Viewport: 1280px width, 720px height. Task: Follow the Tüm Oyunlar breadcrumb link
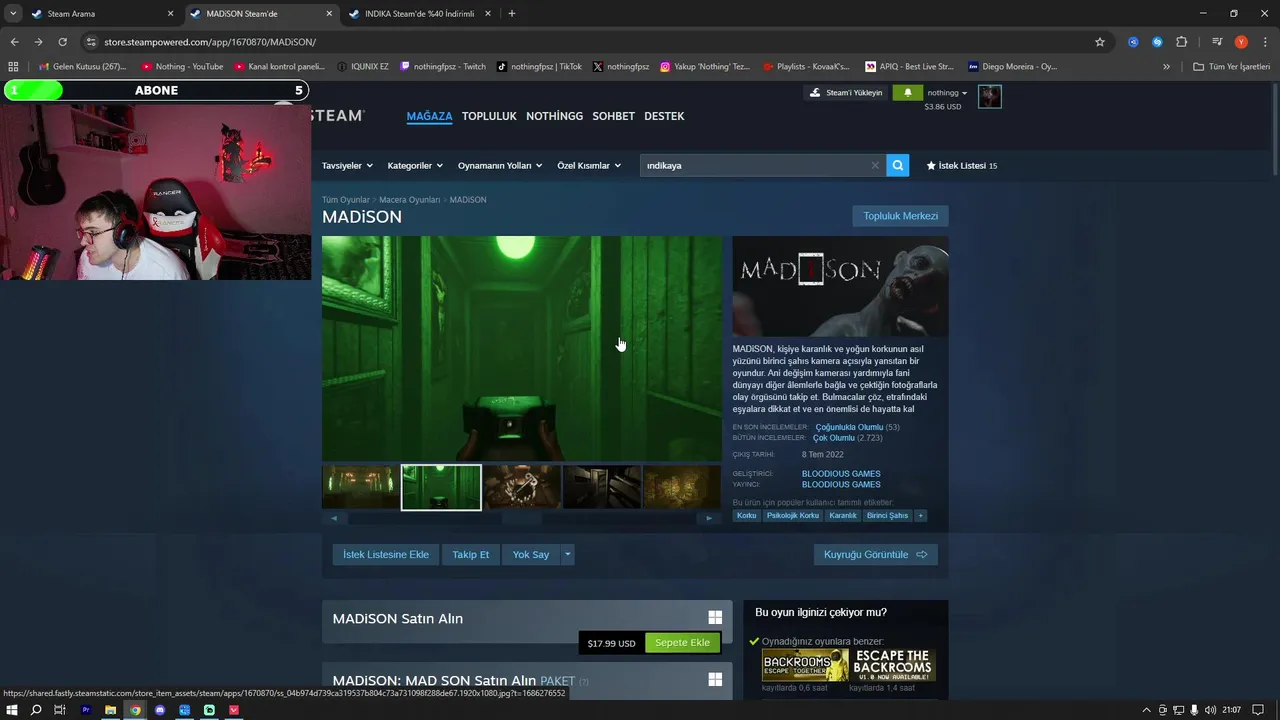[346, 200]
